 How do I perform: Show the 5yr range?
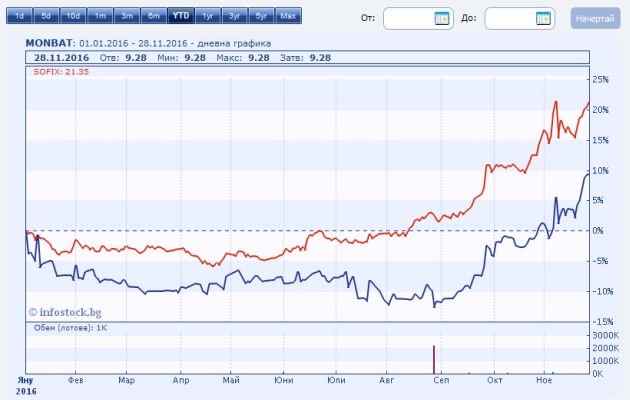tap(262, 16)
